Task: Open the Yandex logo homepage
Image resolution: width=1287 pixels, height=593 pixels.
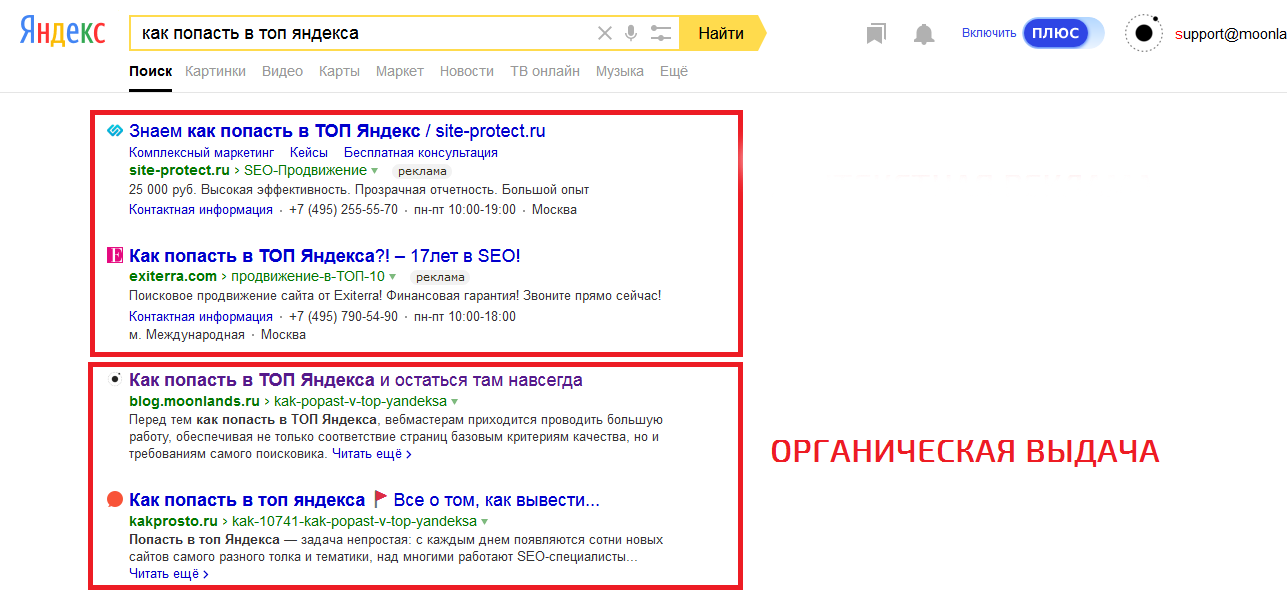Action: [62, 33]
